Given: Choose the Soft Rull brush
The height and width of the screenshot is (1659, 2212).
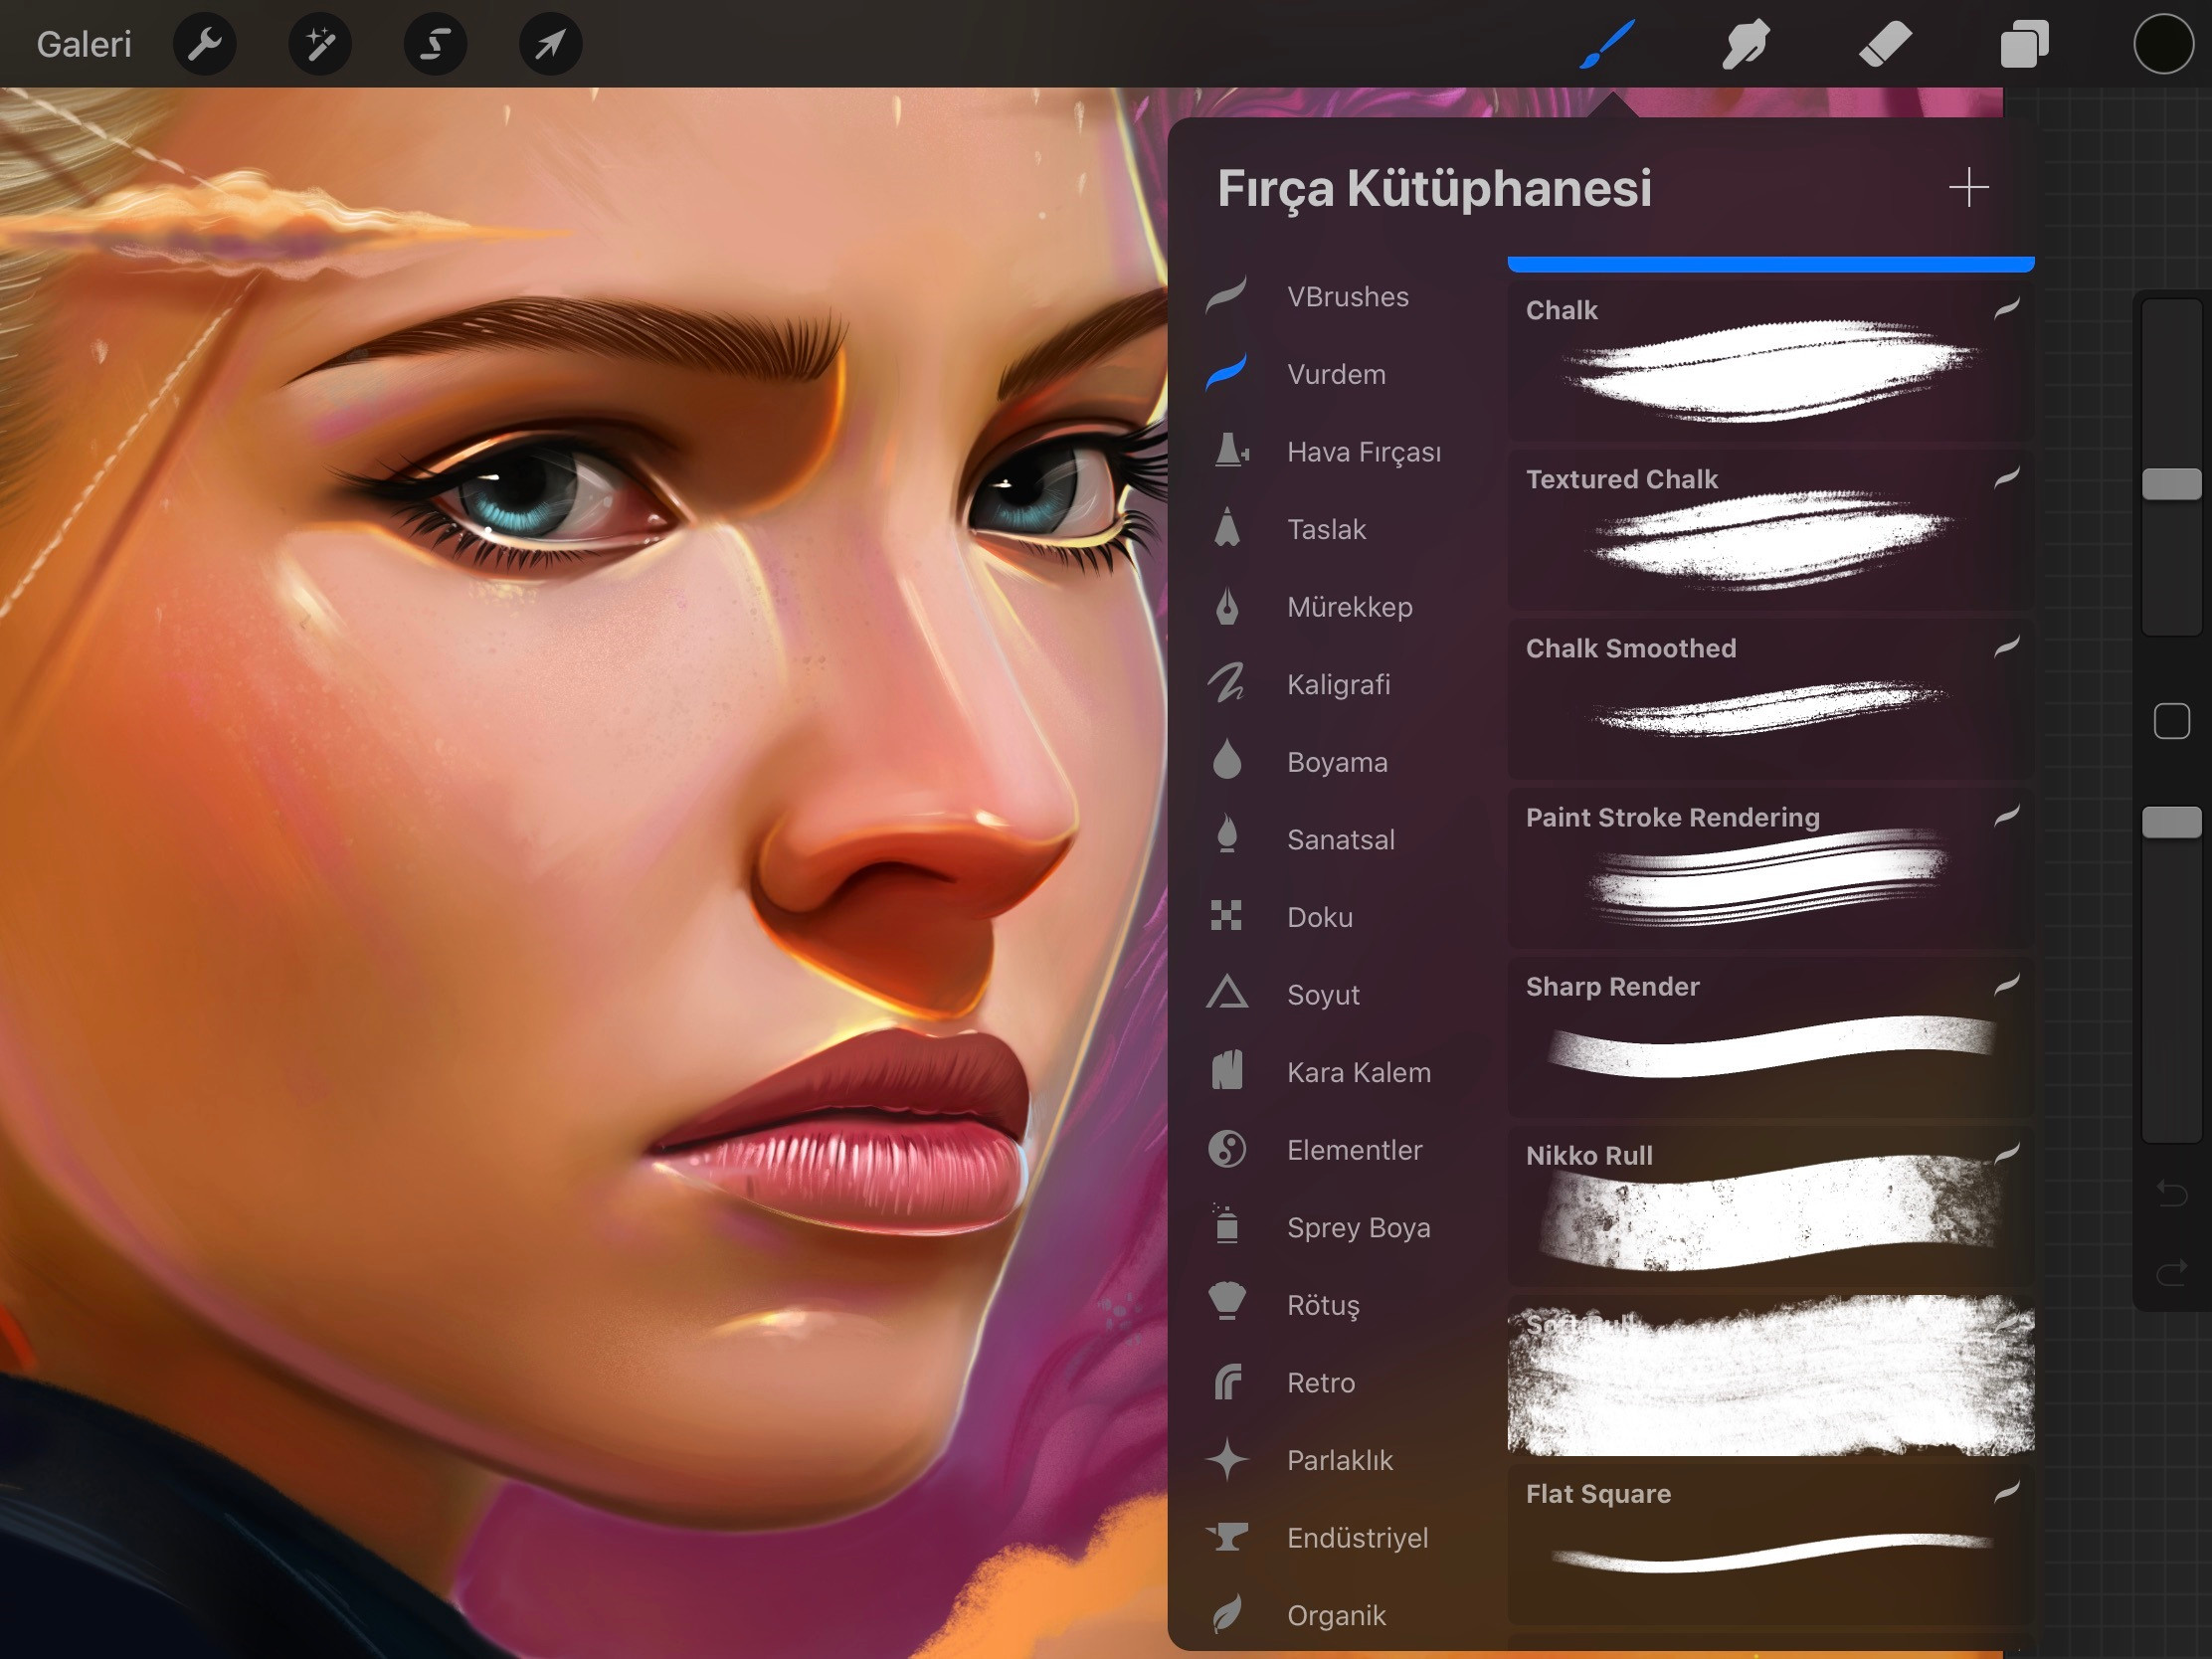Looking at the screenshot, I should click(1770, 1375).
